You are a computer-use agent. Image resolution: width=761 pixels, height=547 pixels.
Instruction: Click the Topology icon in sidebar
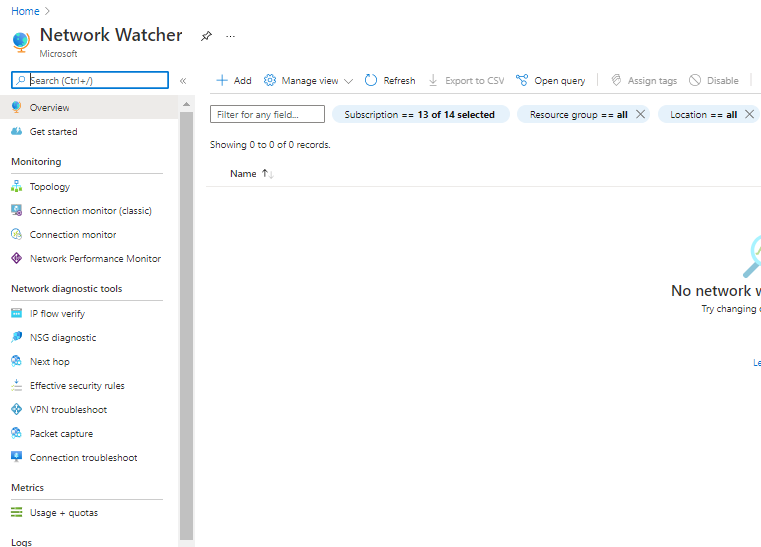pos(17,186)
